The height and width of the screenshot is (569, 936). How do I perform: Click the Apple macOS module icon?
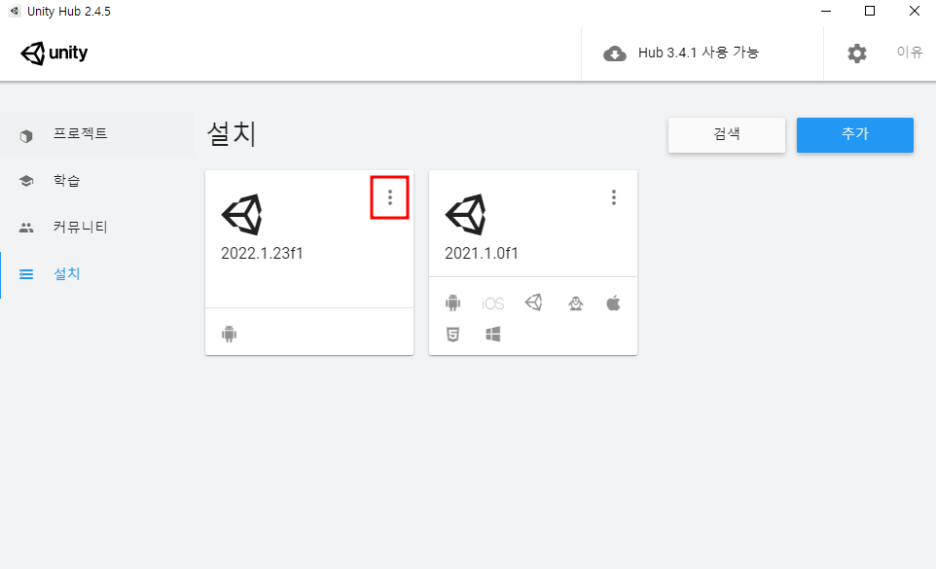point(614,303)
